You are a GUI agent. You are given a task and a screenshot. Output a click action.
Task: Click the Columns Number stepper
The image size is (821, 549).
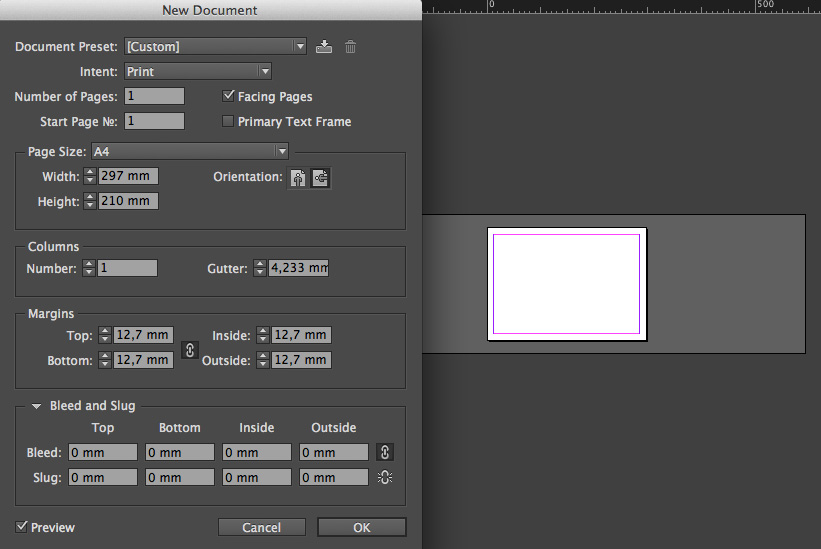89,268
